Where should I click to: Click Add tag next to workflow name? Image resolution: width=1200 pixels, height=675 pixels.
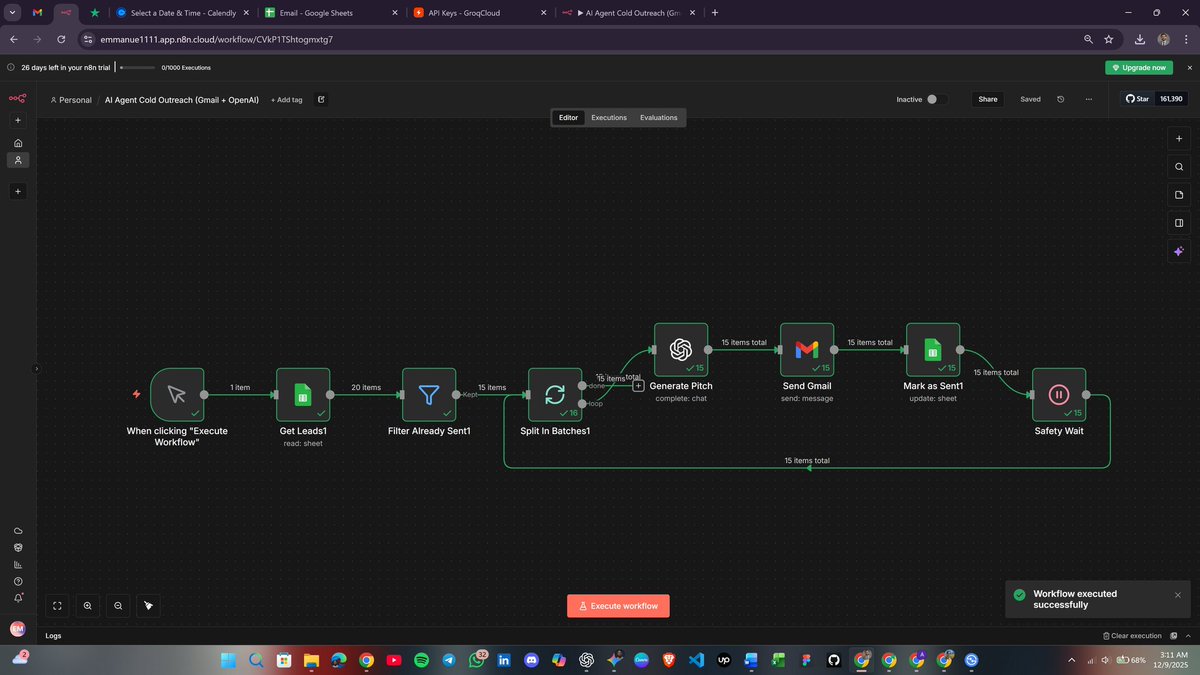tap(286, 100)
